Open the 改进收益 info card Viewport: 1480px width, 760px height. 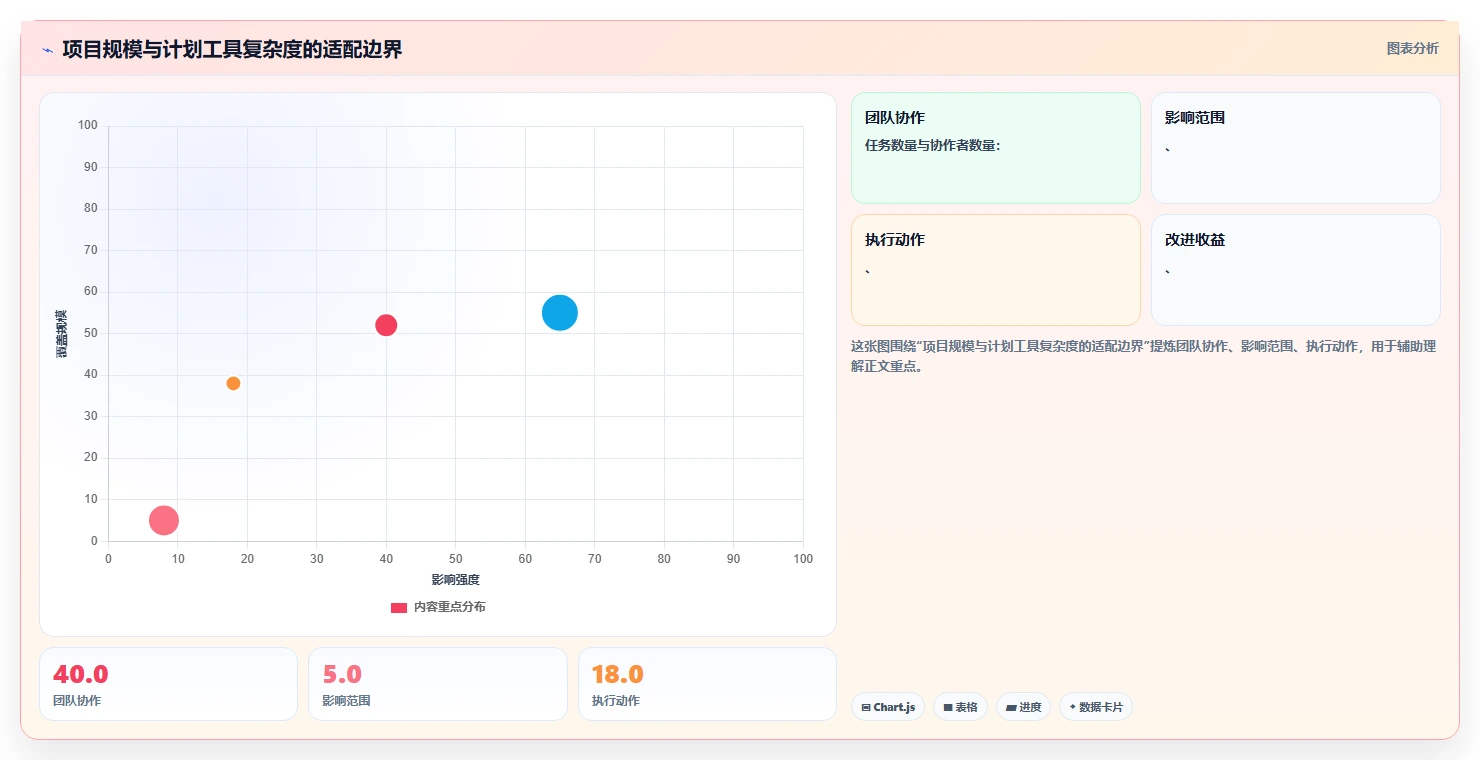click(x=1295, y=270)
